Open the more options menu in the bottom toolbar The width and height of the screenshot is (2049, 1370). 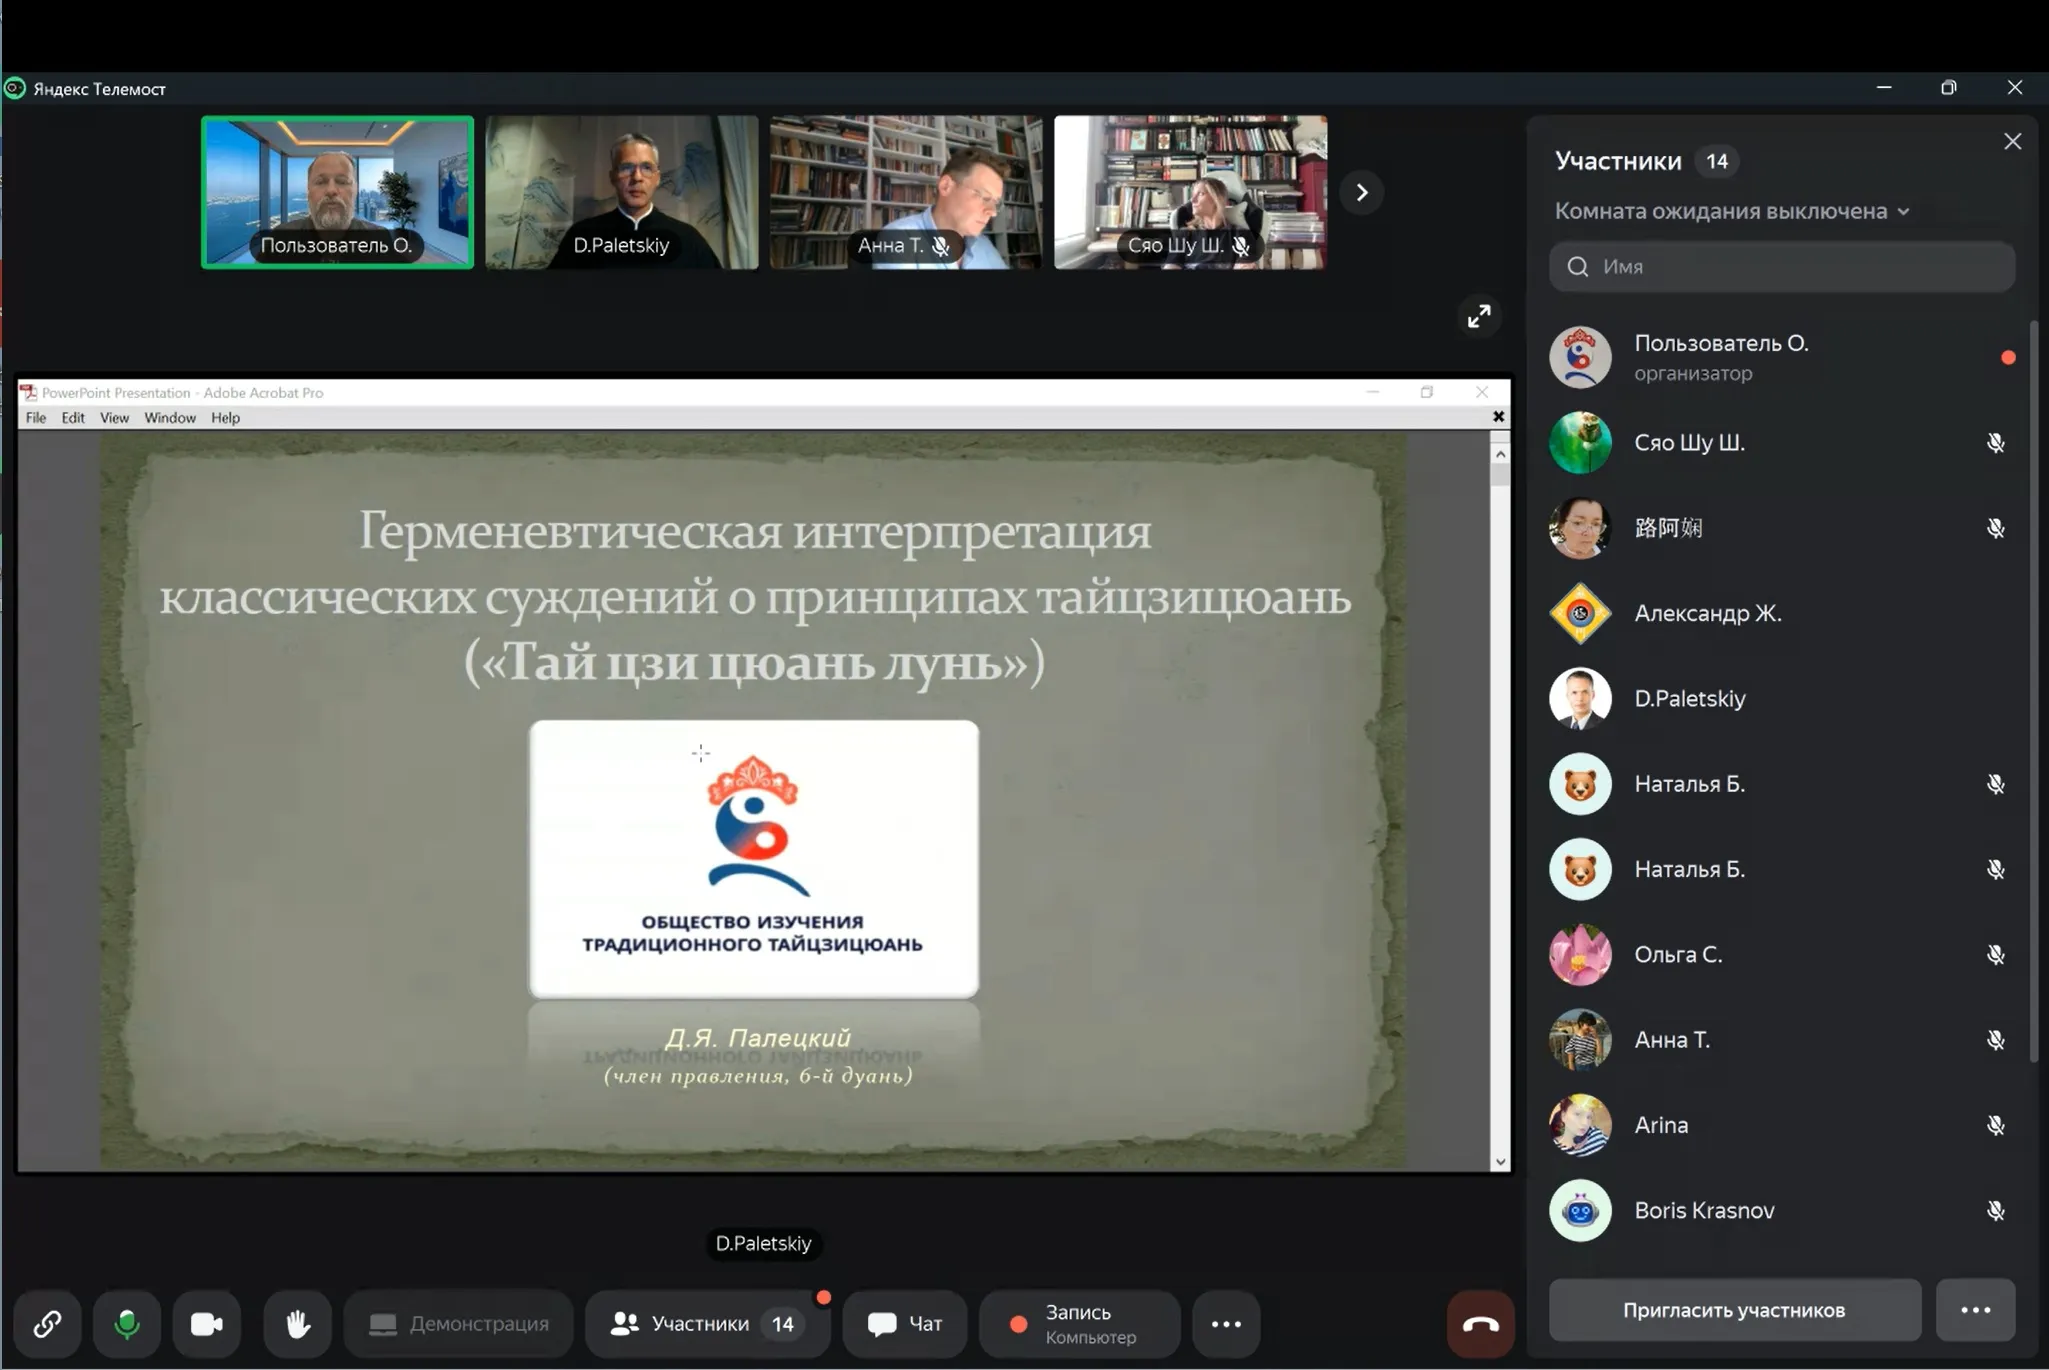pyautogui.click(x=1226, y=1324)
